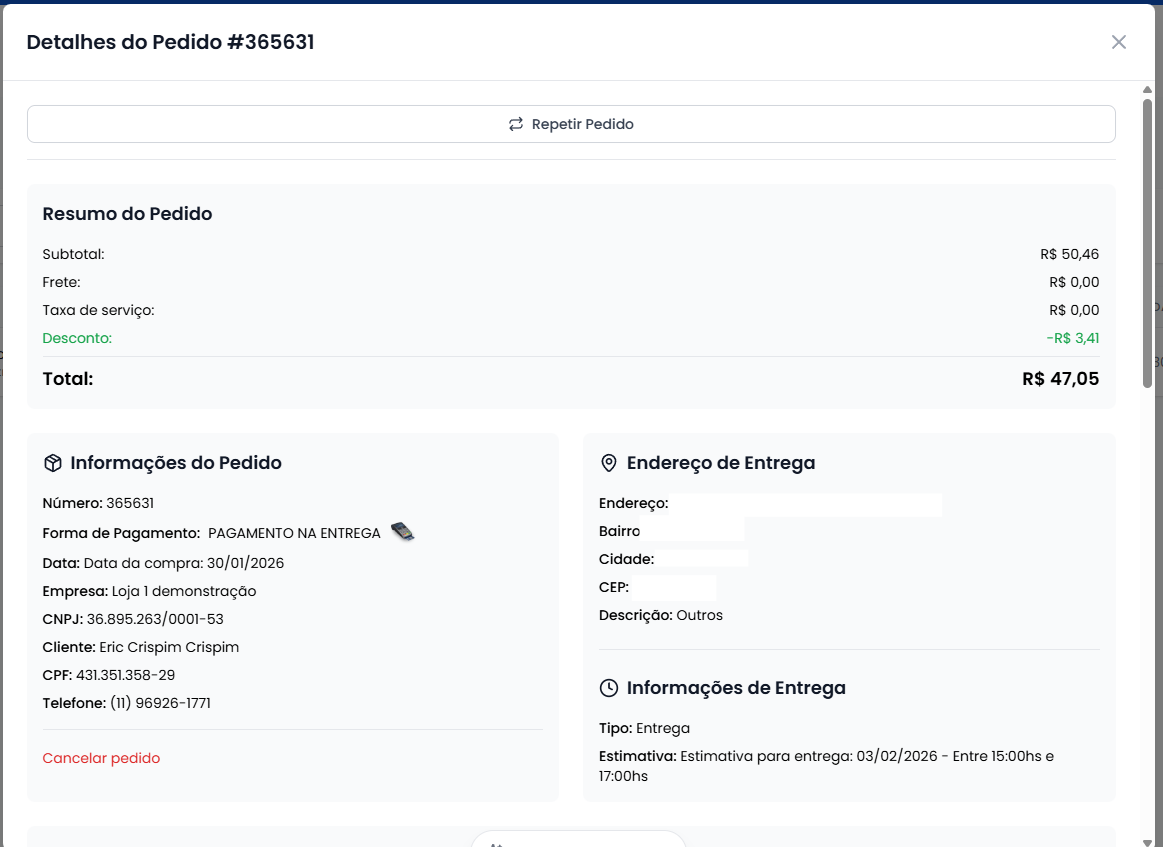This screenshot has width=1163, height=847.
Task: Click the scroll down arrow at bottom
Action: [1147, 838]
